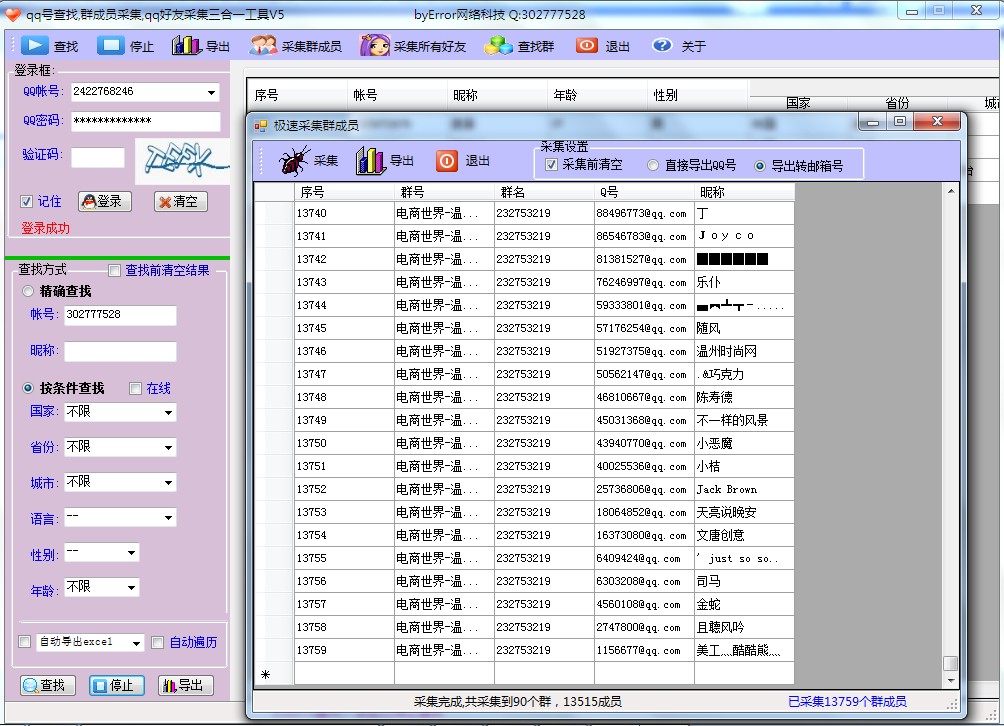
Task: Toggle the 在线 checkbox
Action: [135, 389]
